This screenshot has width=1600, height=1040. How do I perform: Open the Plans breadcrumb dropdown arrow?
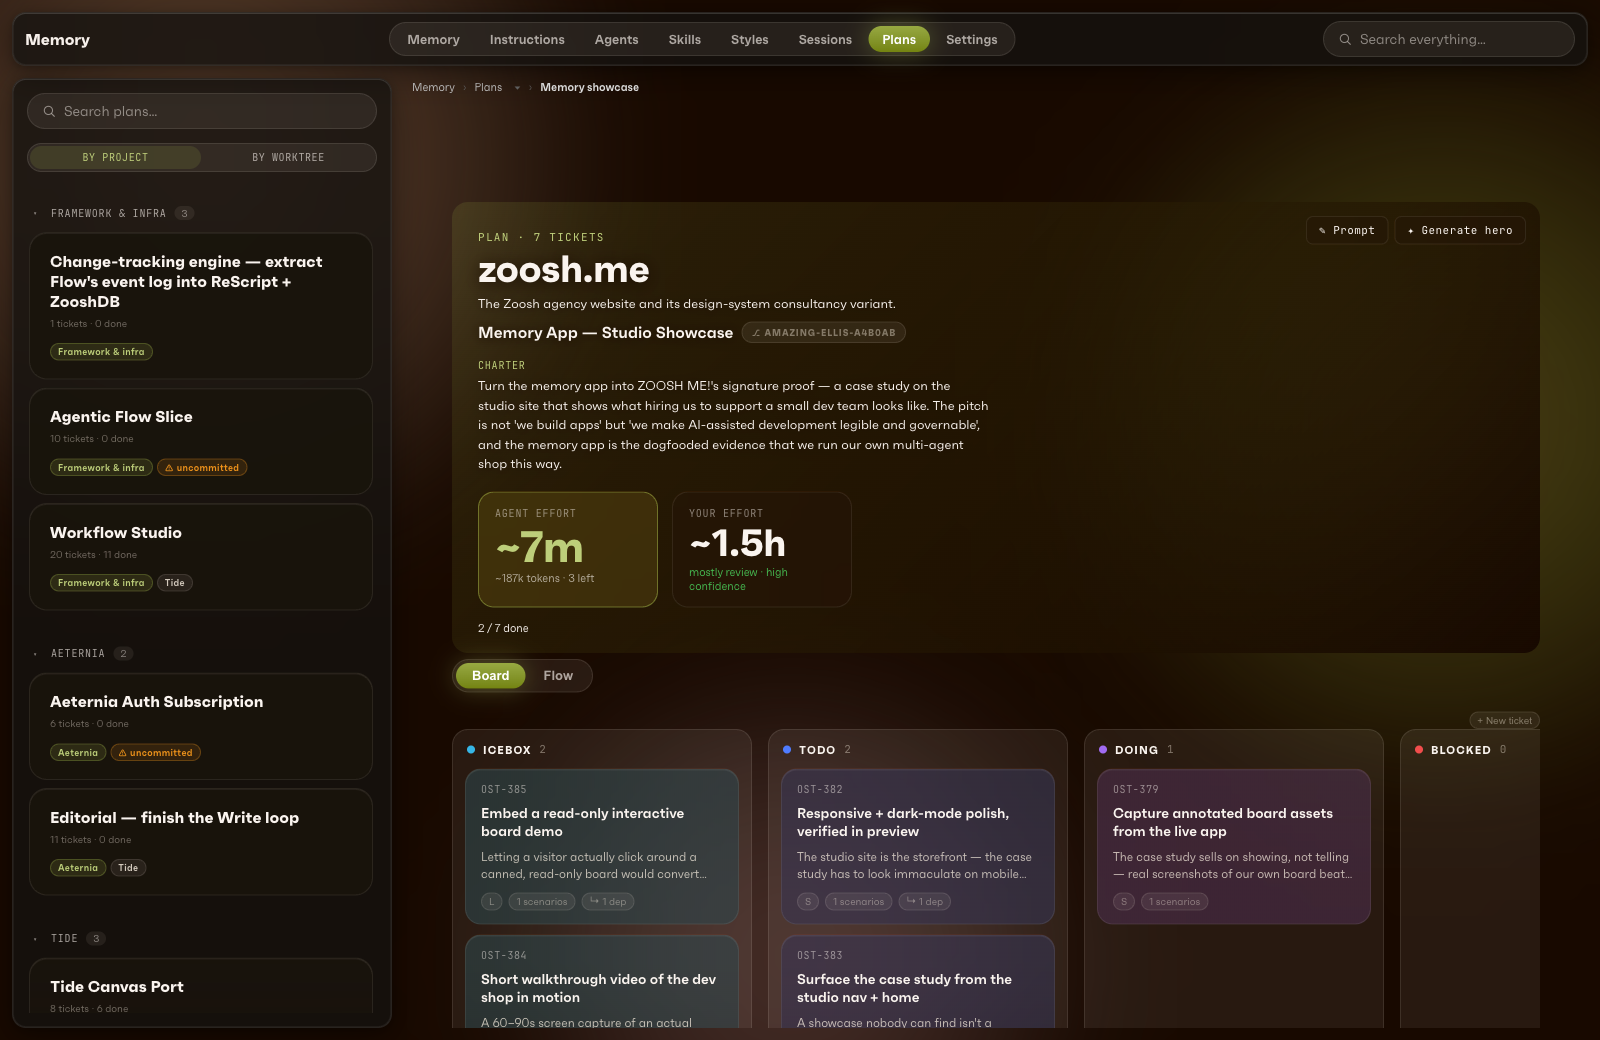(517, 88)
